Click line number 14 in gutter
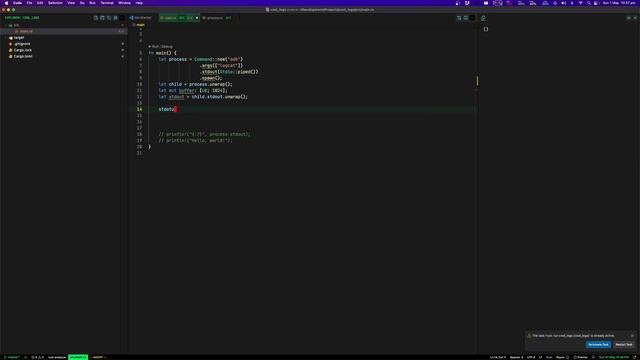Image resolution: width=640 pixels, height=360 pixels. click(x=140, y=109)
